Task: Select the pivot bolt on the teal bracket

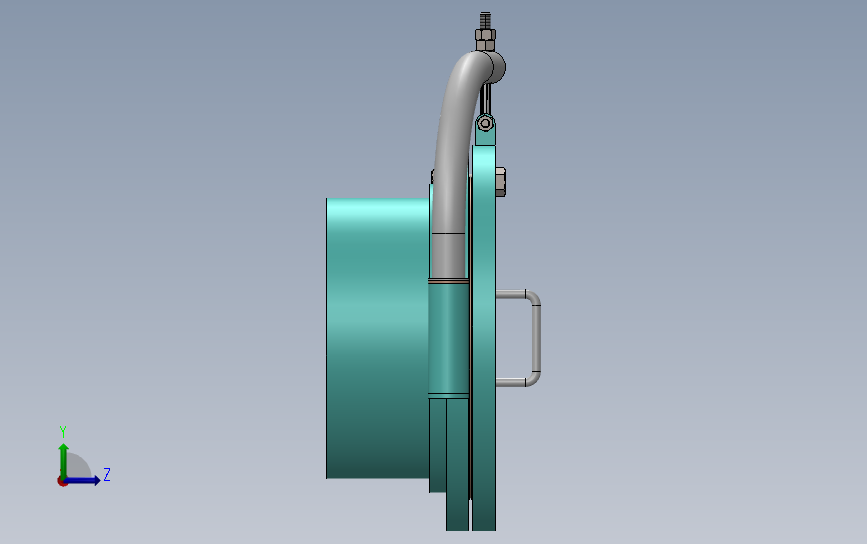Action: (x=485, y=123)
